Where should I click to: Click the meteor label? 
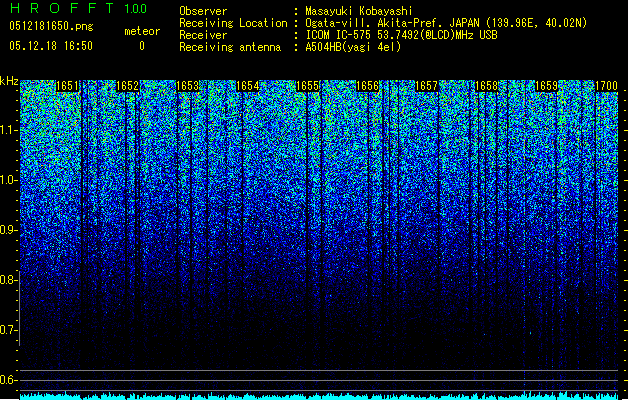click(x=142, y=31)
